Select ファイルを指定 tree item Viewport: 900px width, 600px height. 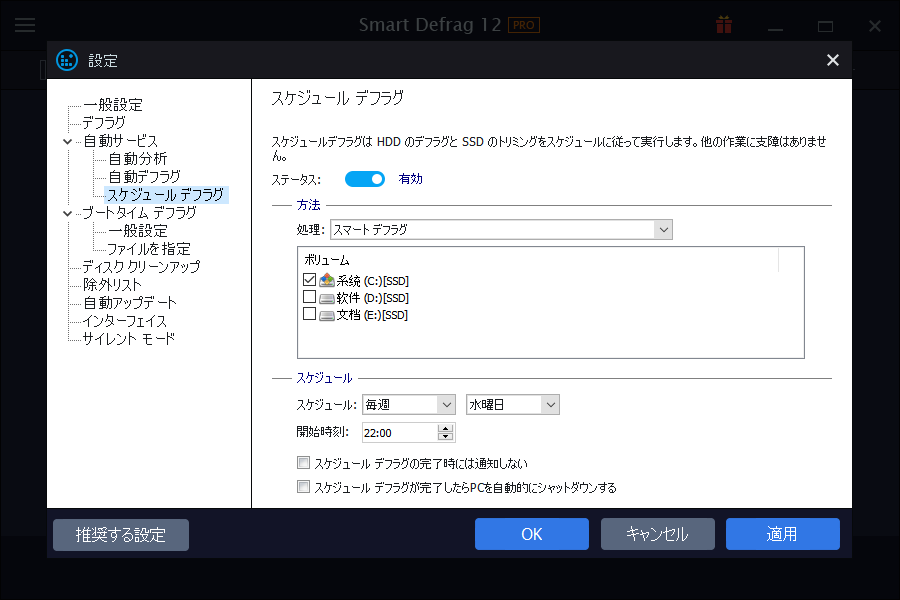pos(149,249)
